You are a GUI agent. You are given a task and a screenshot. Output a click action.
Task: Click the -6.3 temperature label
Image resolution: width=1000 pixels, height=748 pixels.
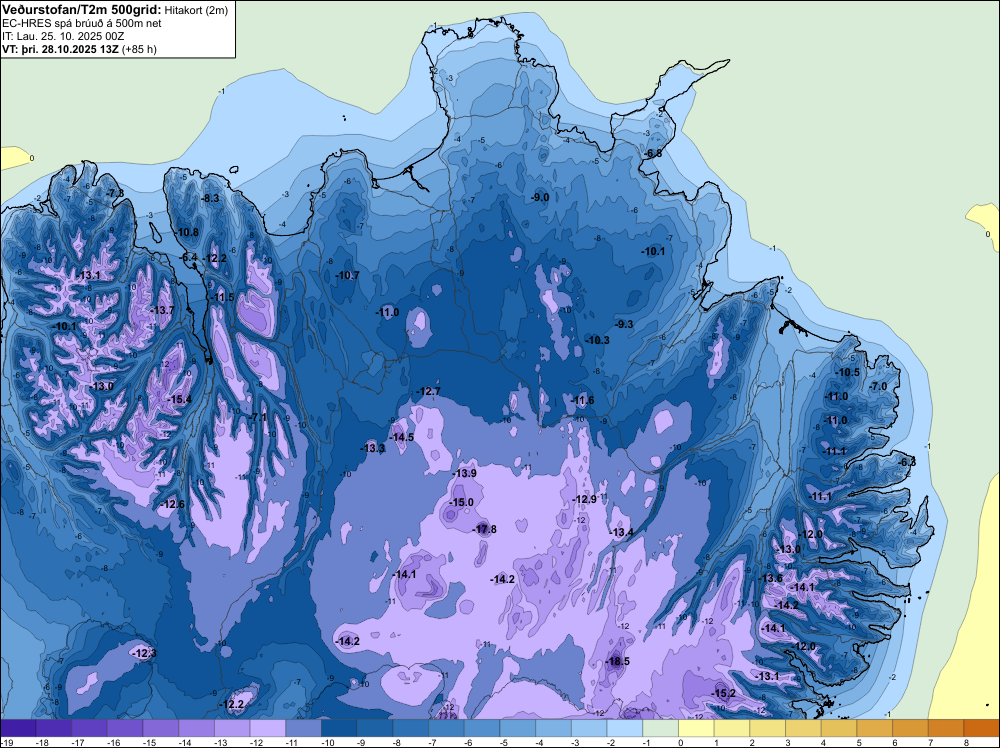coord(907,462)
